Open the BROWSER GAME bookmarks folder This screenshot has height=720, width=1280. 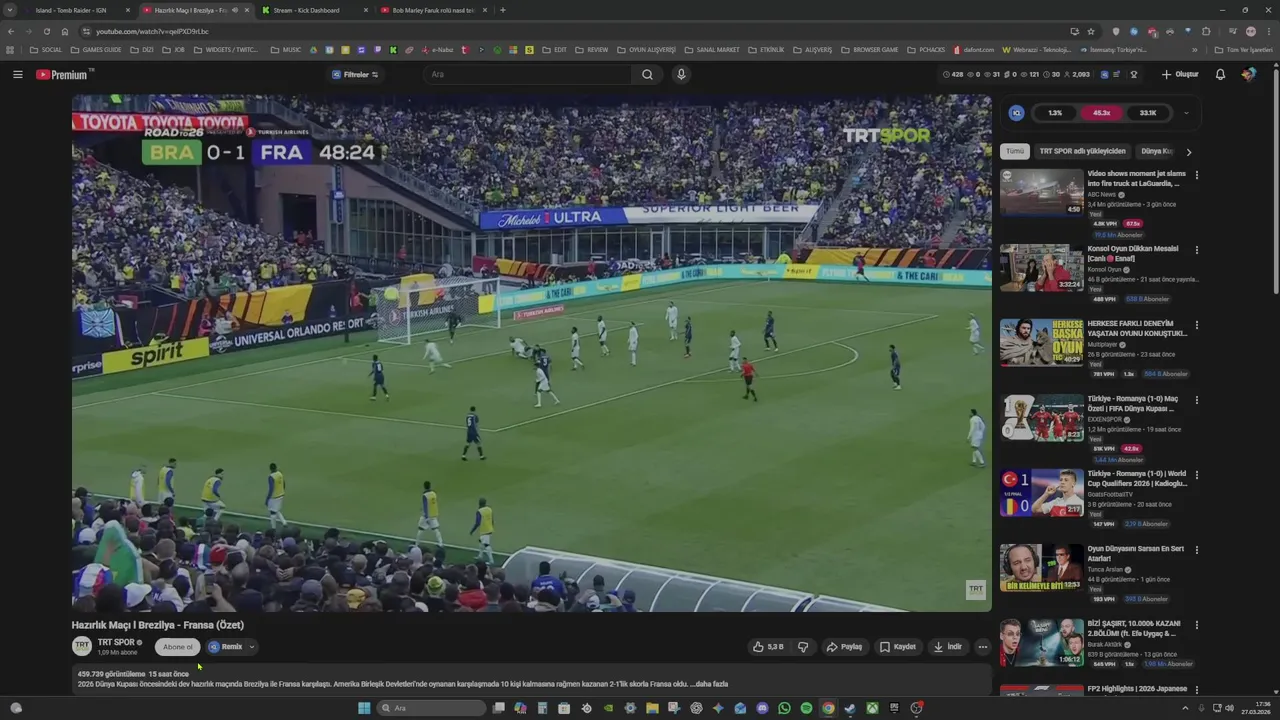[x=870, y=49]
